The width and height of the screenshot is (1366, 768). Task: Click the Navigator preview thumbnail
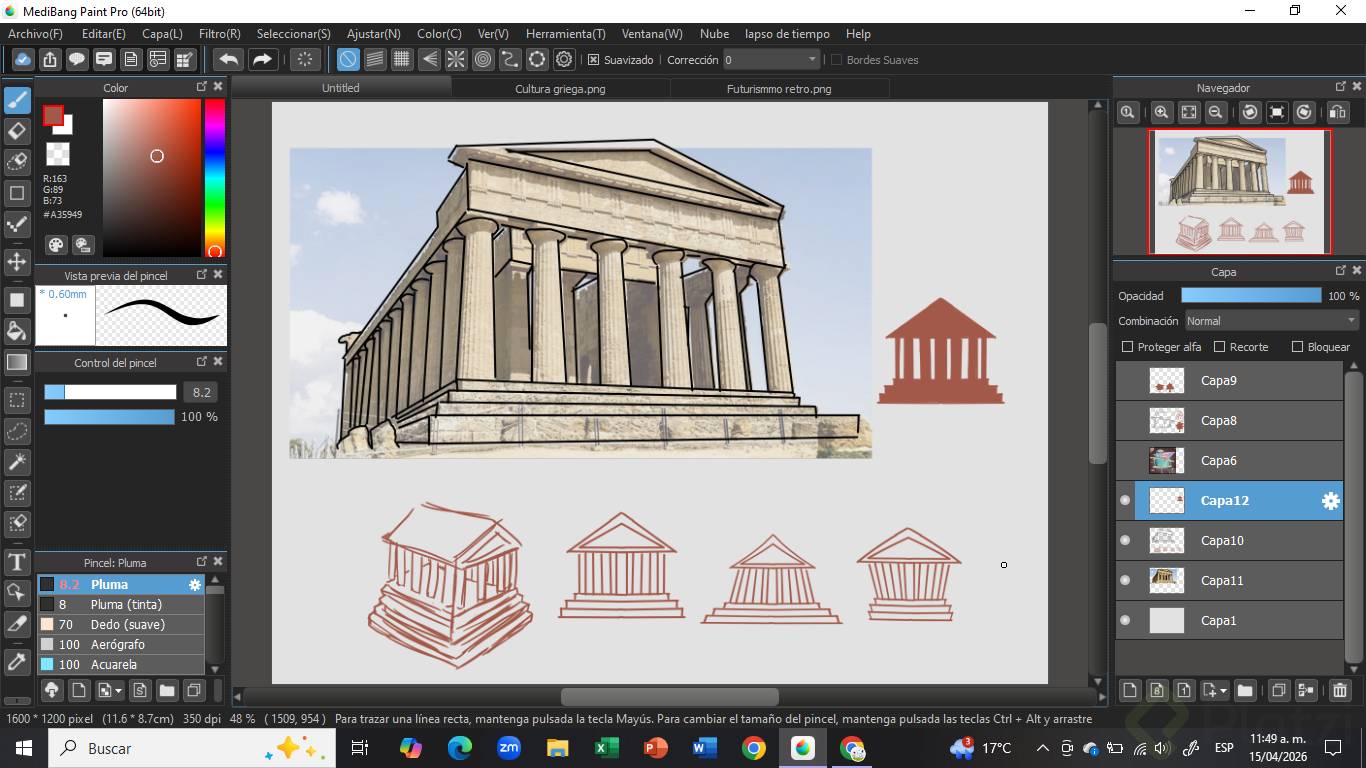pos(1240,192)
